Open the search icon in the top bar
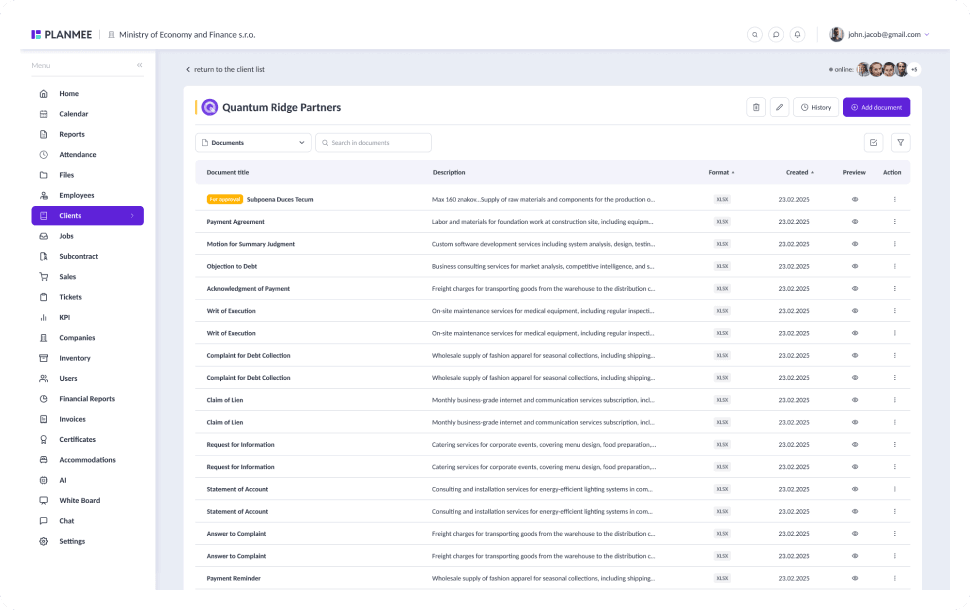This screenshot has width=970, height=610. [755, 35]
